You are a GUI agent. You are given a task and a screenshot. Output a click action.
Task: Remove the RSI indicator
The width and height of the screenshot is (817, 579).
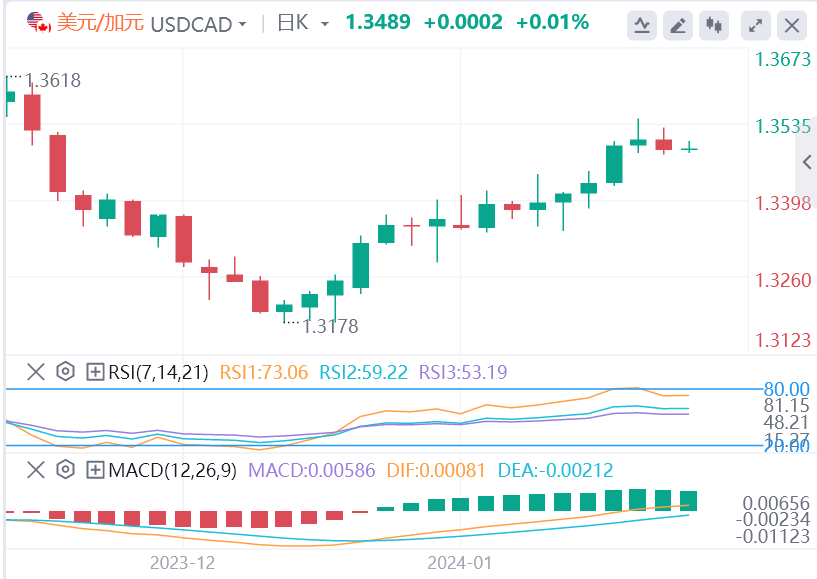(x=35, y=372)
